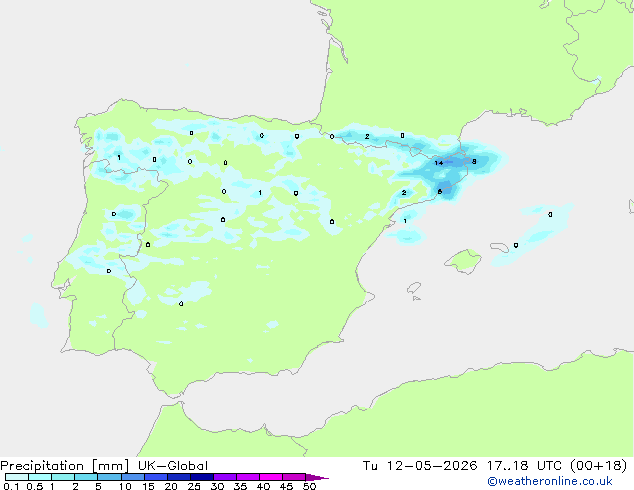Click the legend scale label '0.5'
This screenshot has height=490, width=634.
(35, 486)
